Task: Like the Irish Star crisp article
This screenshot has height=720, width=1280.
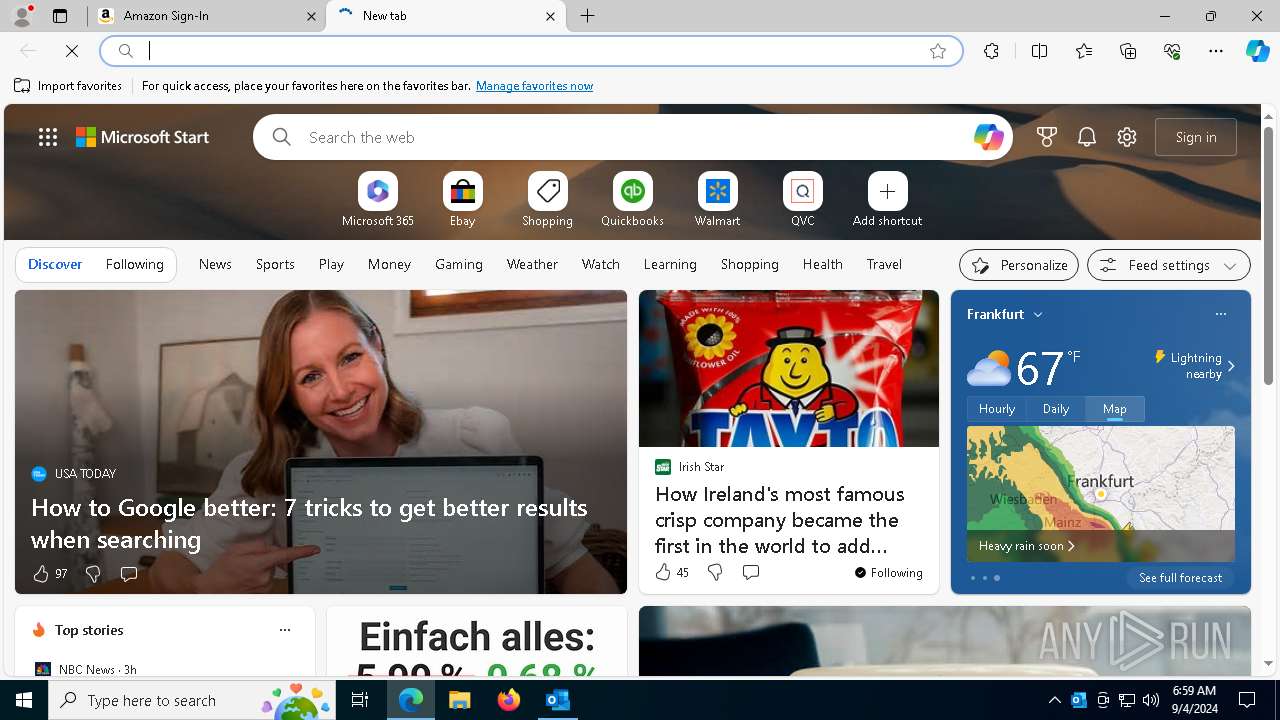Action: (x=672, y=572)
